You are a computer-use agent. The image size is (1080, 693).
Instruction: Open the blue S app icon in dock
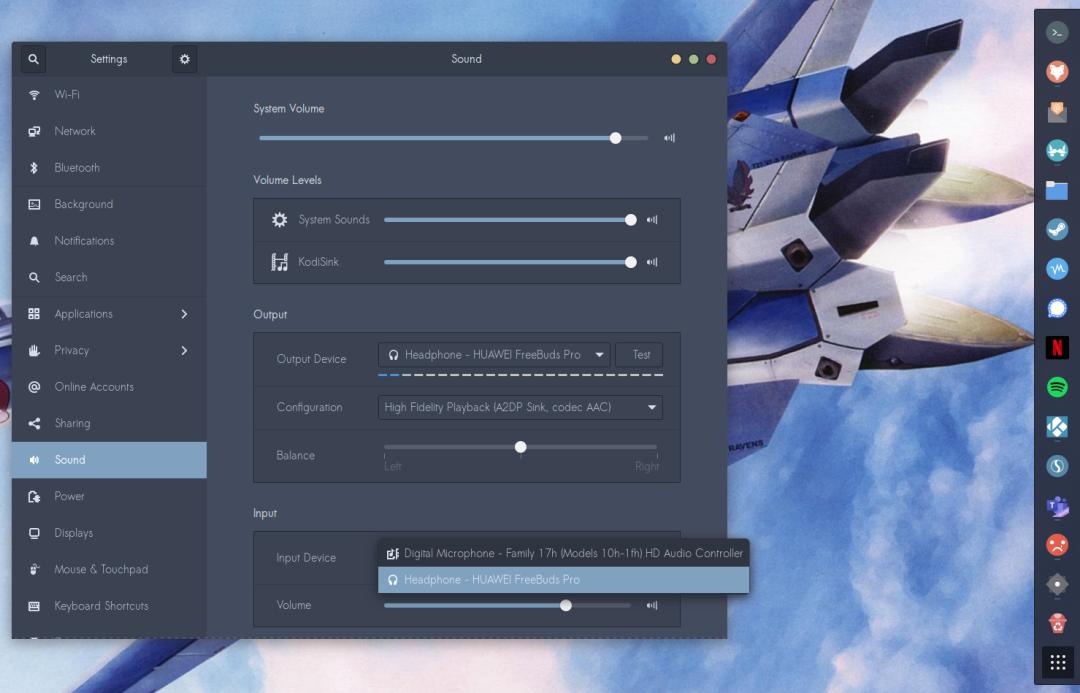(x=1057, y=466)
